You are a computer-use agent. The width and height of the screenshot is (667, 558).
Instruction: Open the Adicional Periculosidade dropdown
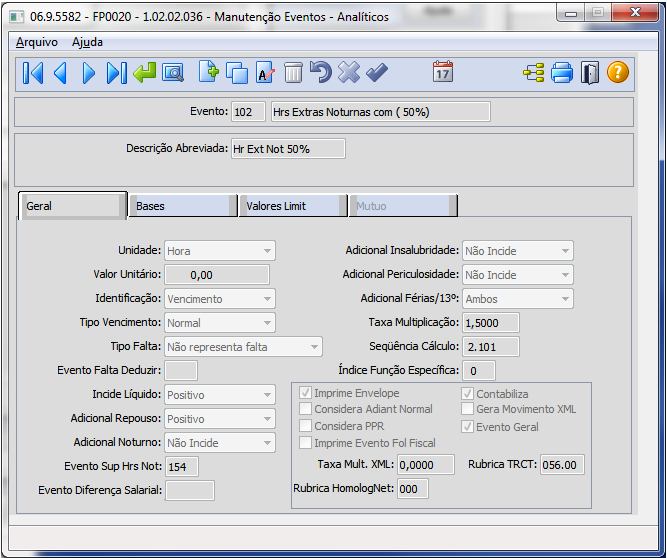(518, 275)
